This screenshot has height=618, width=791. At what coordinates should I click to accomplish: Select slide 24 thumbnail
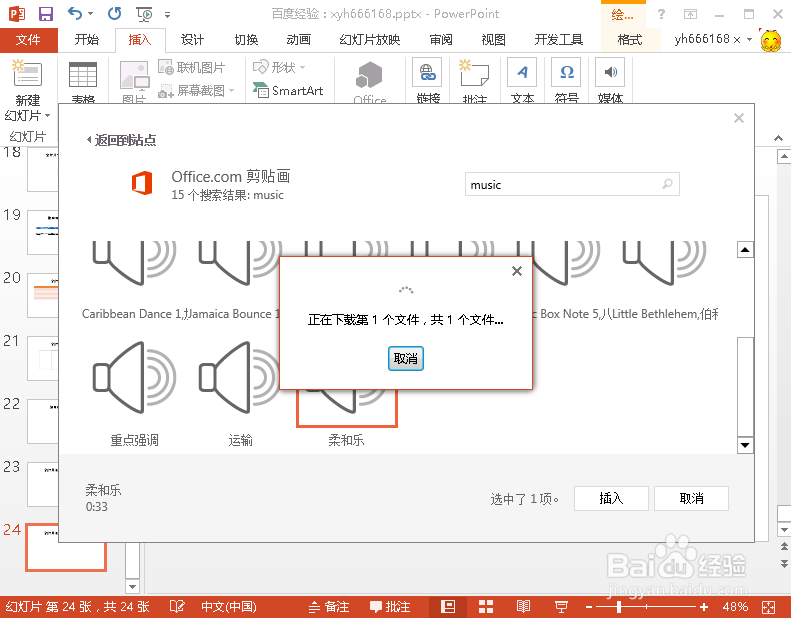pyautogui.click(x=66, y=547)
